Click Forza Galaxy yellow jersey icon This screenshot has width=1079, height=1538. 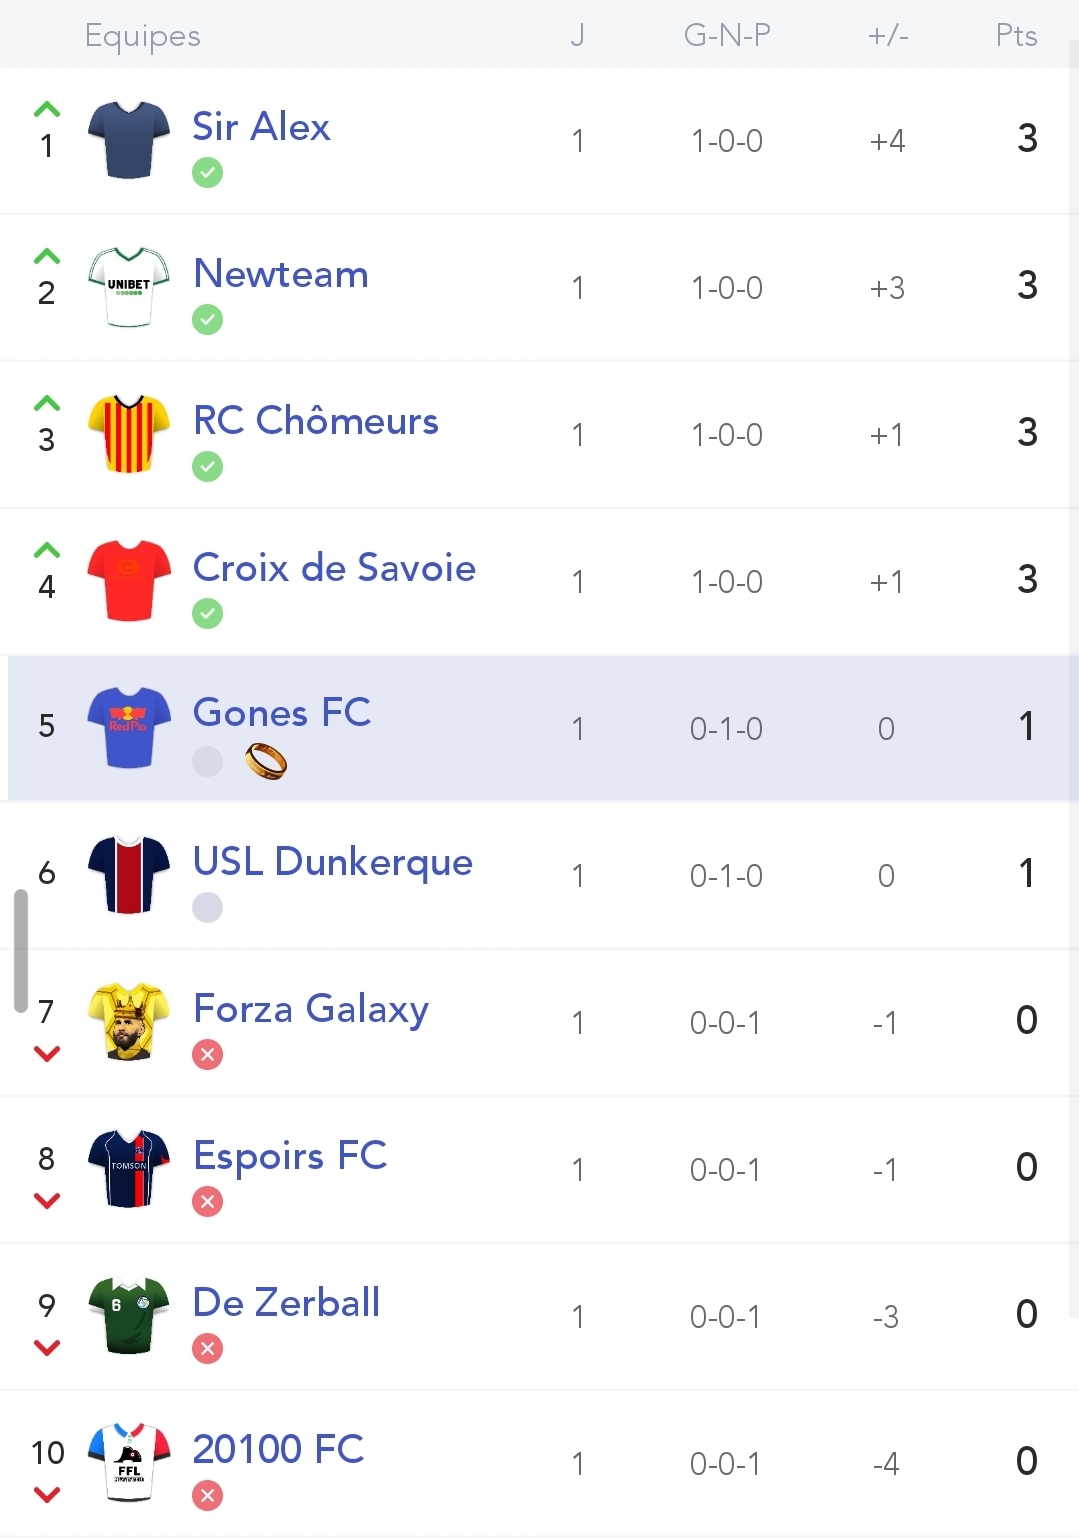point(129,1021)
